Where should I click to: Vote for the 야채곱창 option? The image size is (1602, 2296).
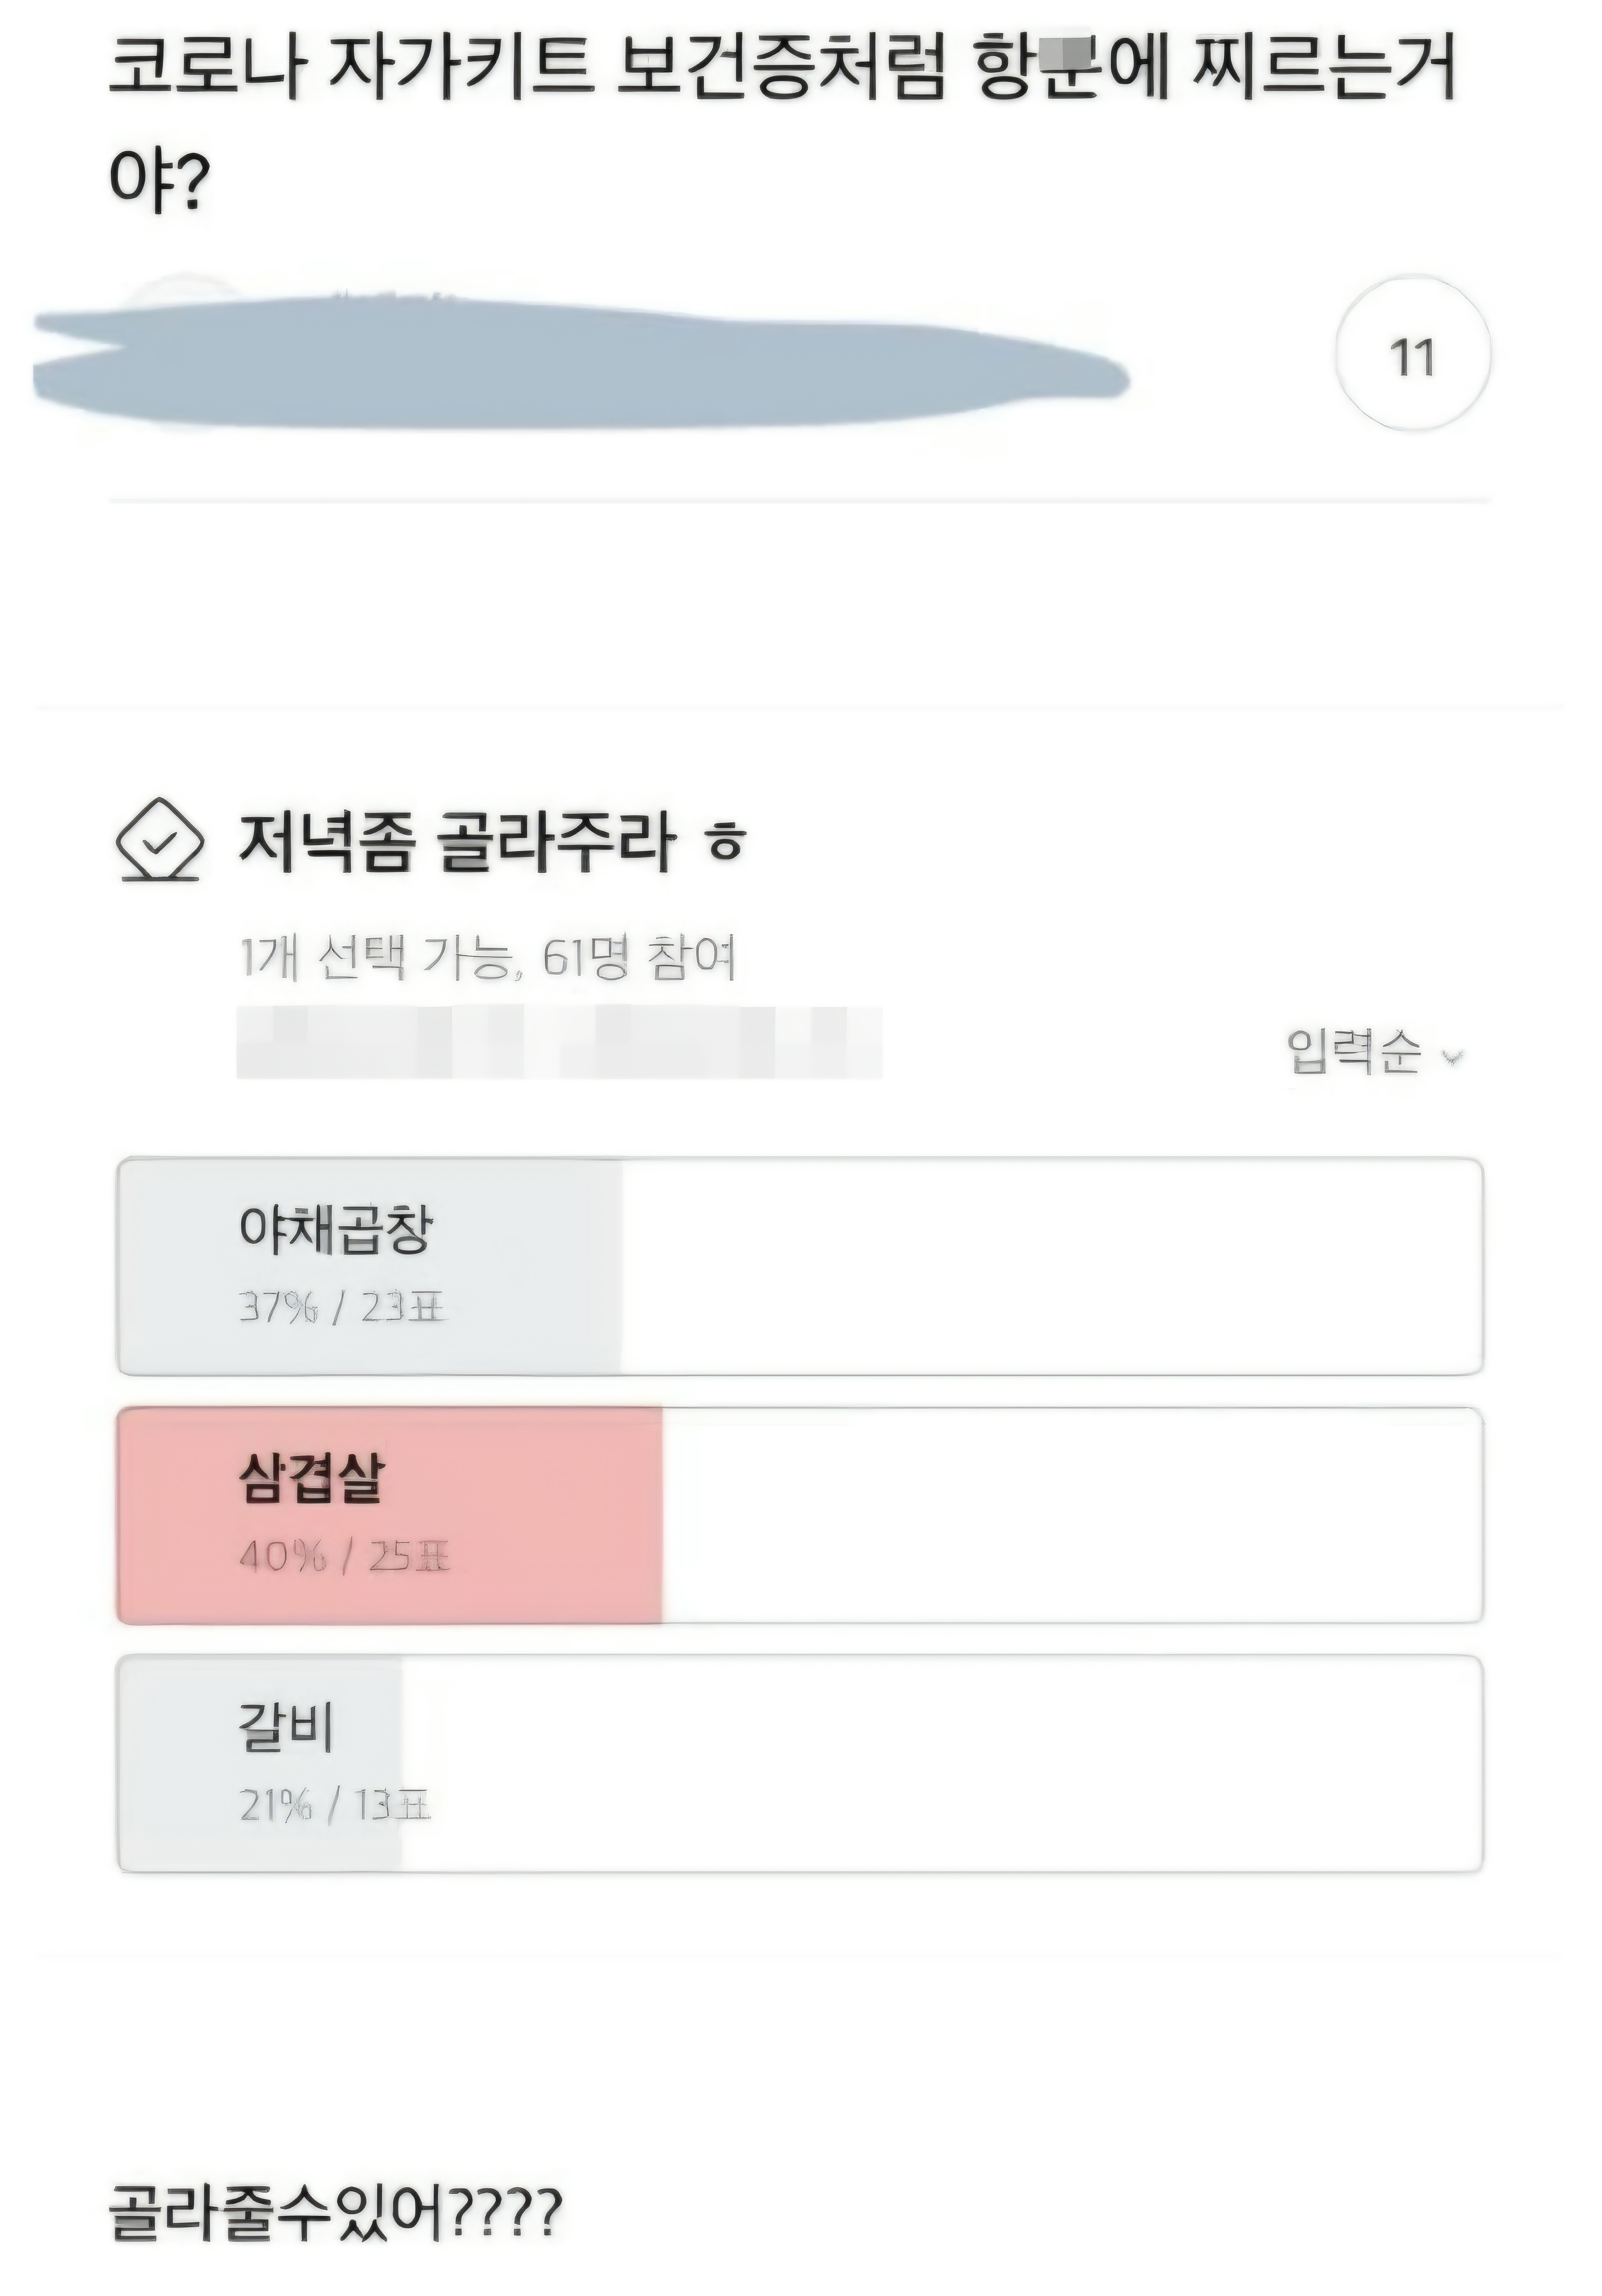(800, 1267)
